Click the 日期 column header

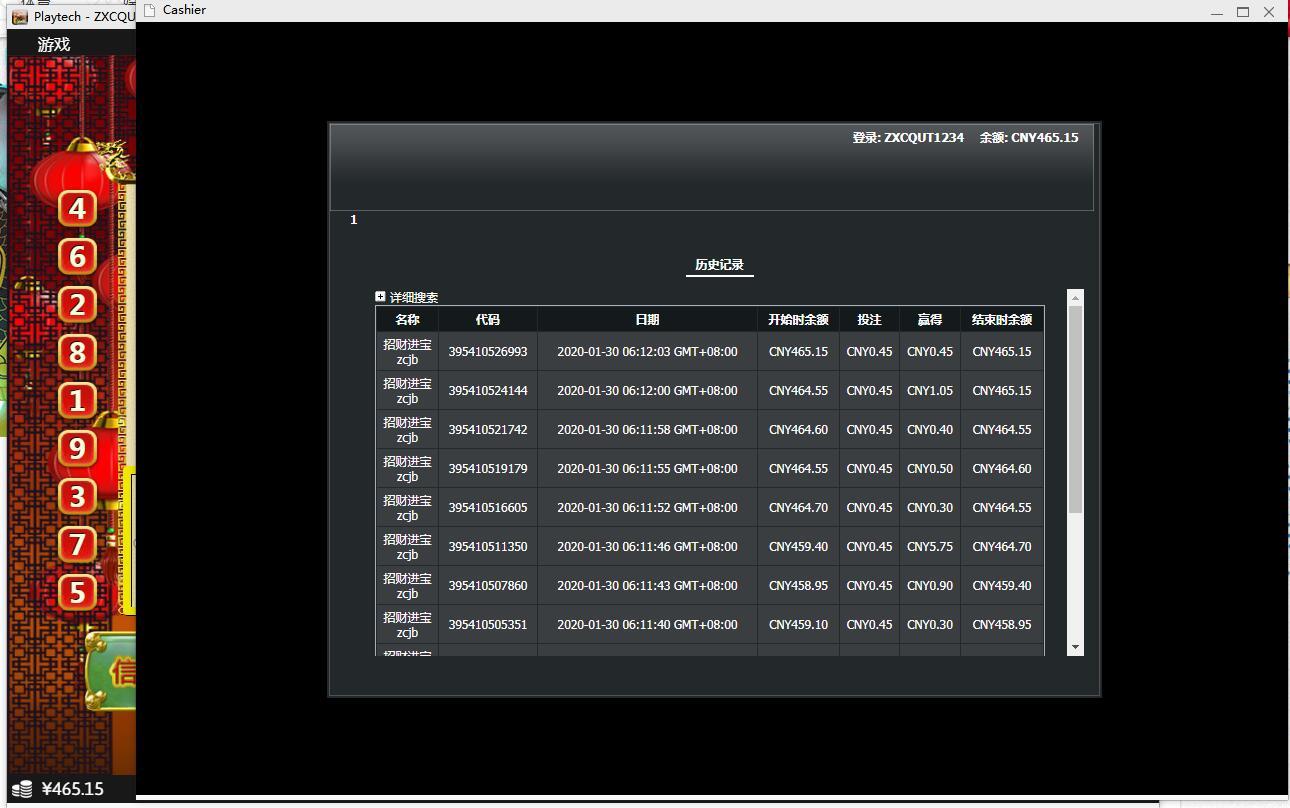click(x=647, y=319)
